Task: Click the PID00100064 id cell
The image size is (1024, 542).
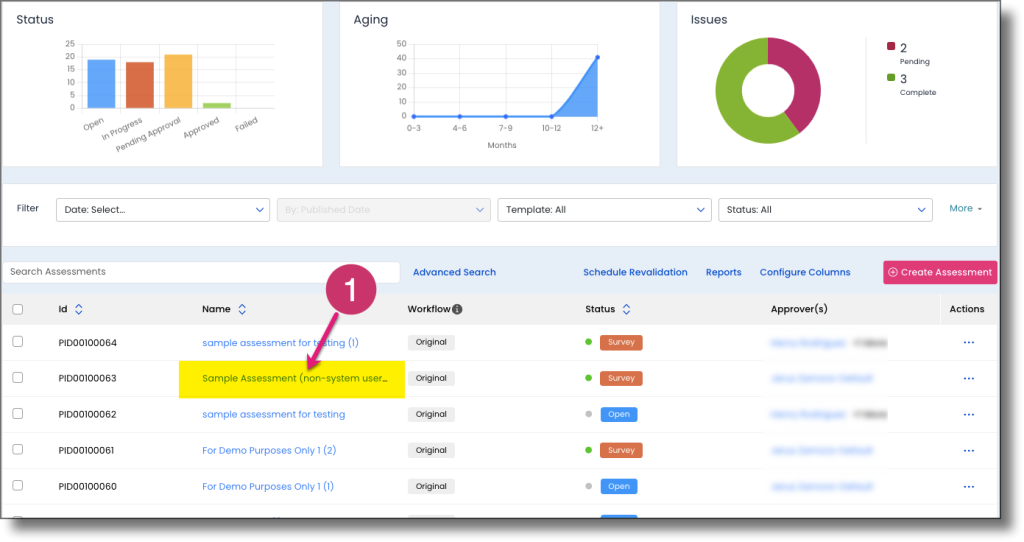Action: click(x=88, y=343)
